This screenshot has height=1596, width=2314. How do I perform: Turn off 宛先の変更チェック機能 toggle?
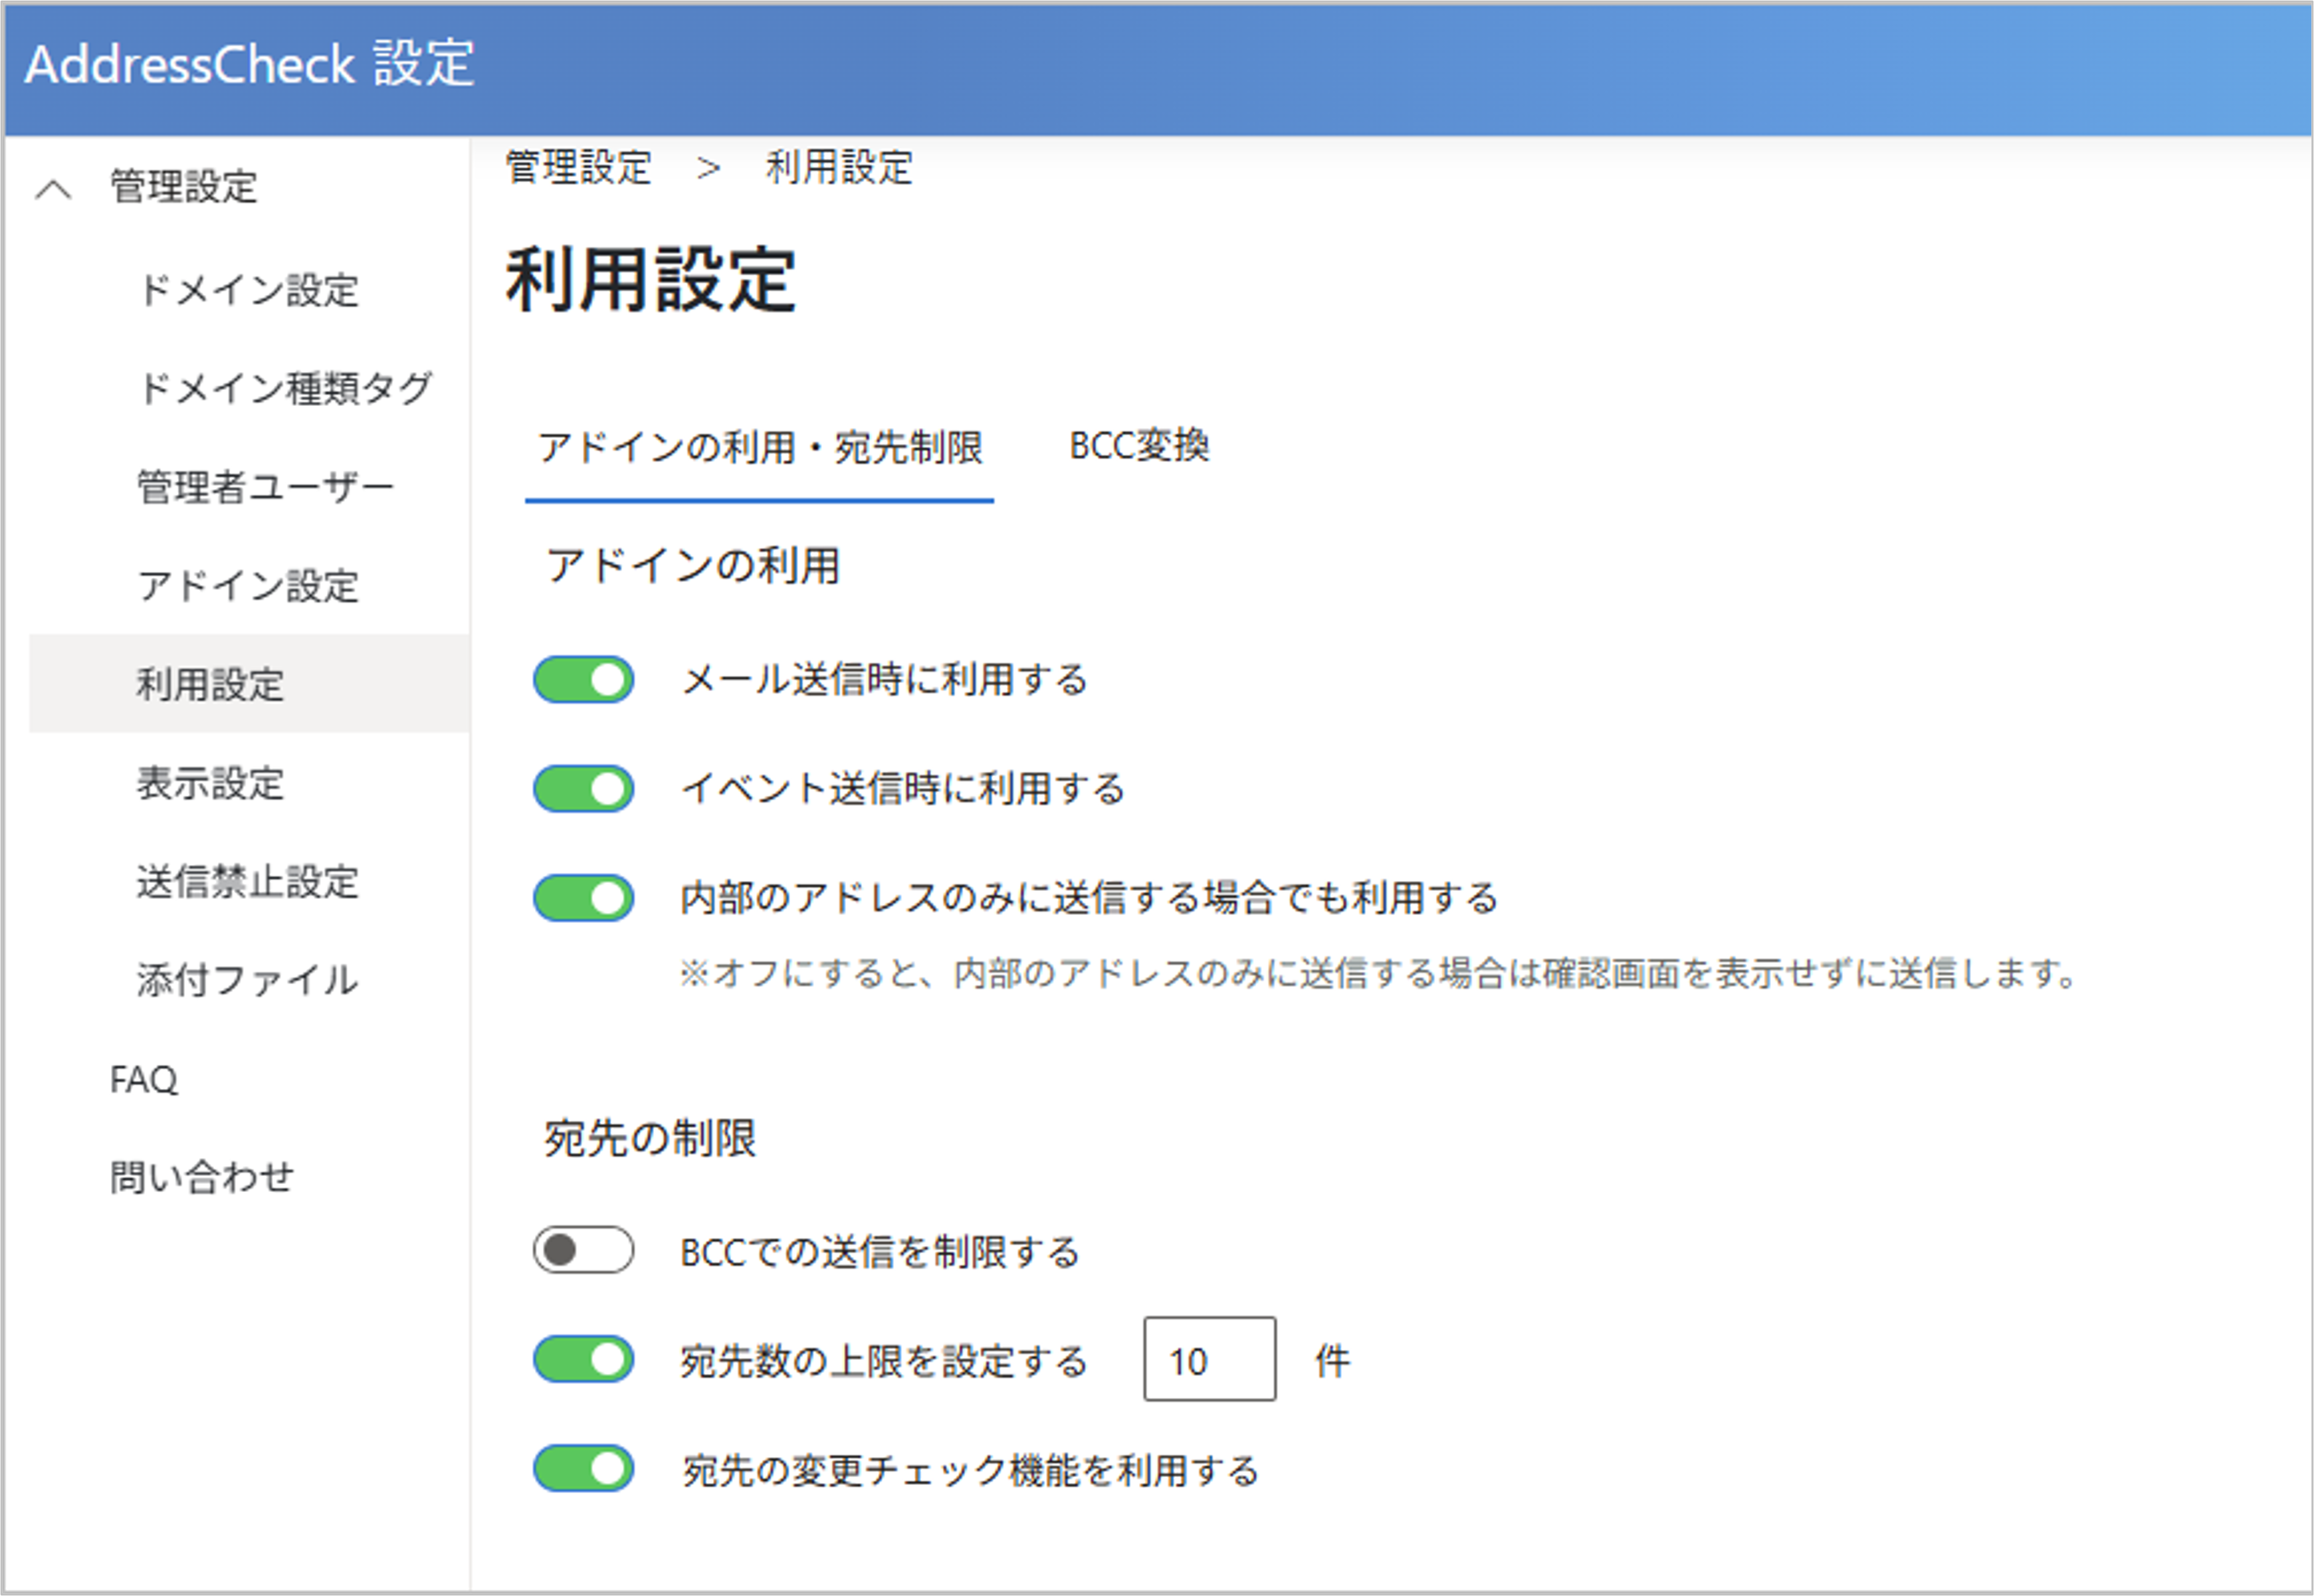pos(583,1469)
